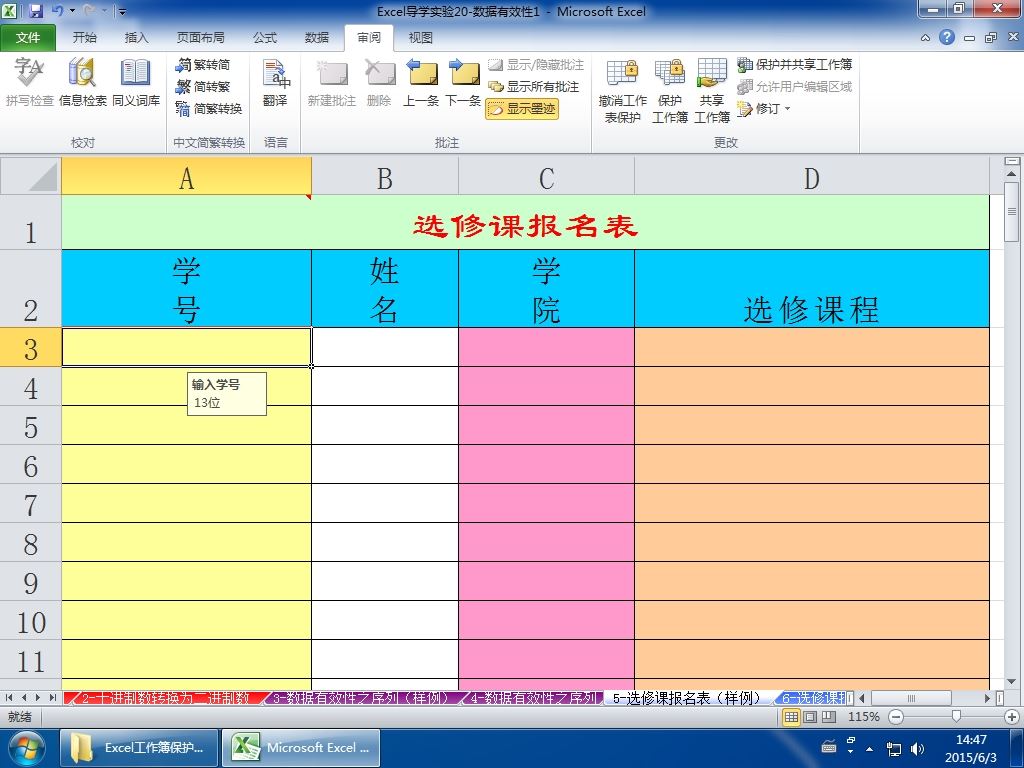Click 撤消工作表保护 unprotect sheet icon

point(622,91)
